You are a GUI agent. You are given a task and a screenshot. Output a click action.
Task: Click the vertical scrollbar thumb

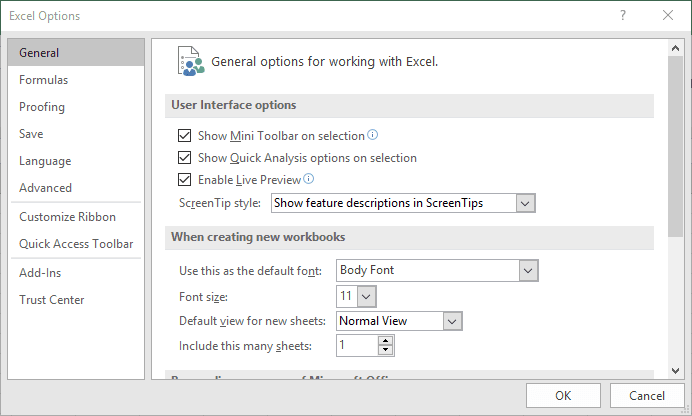(675, 147)
